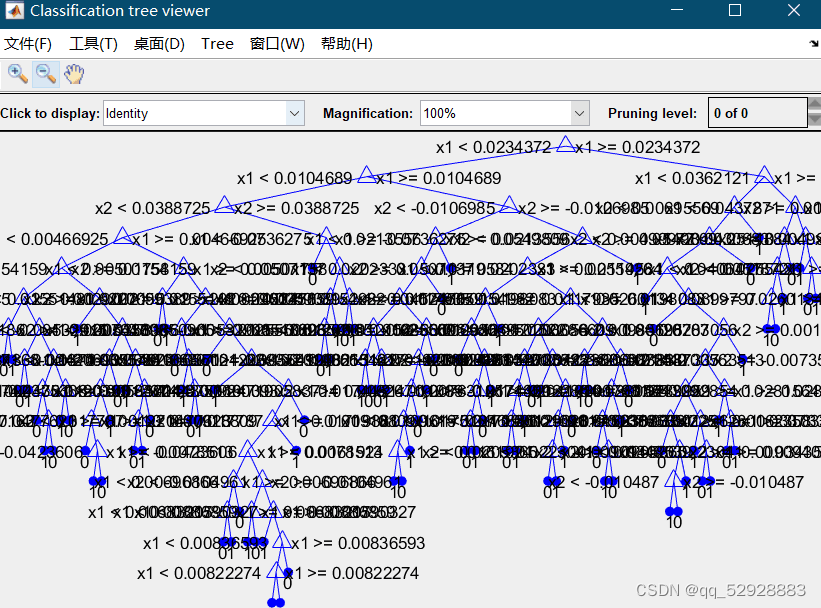Increment pruning level with up arrow
821x608 pixels.
814,104
